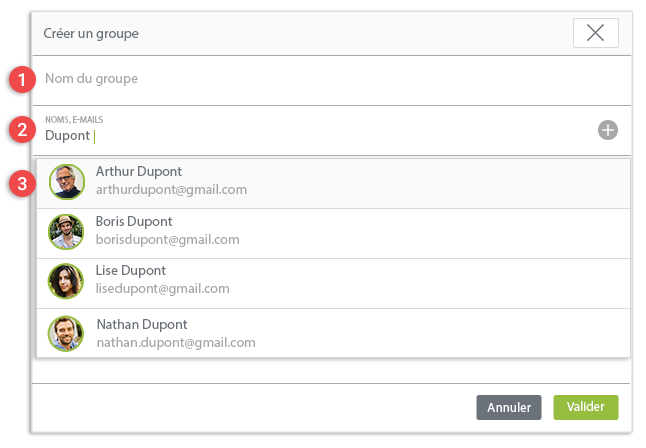The width and height of the screenshot is (646, 448).
Task: Click borisdupont@gmail.com email text
Action: coord(167,239)
